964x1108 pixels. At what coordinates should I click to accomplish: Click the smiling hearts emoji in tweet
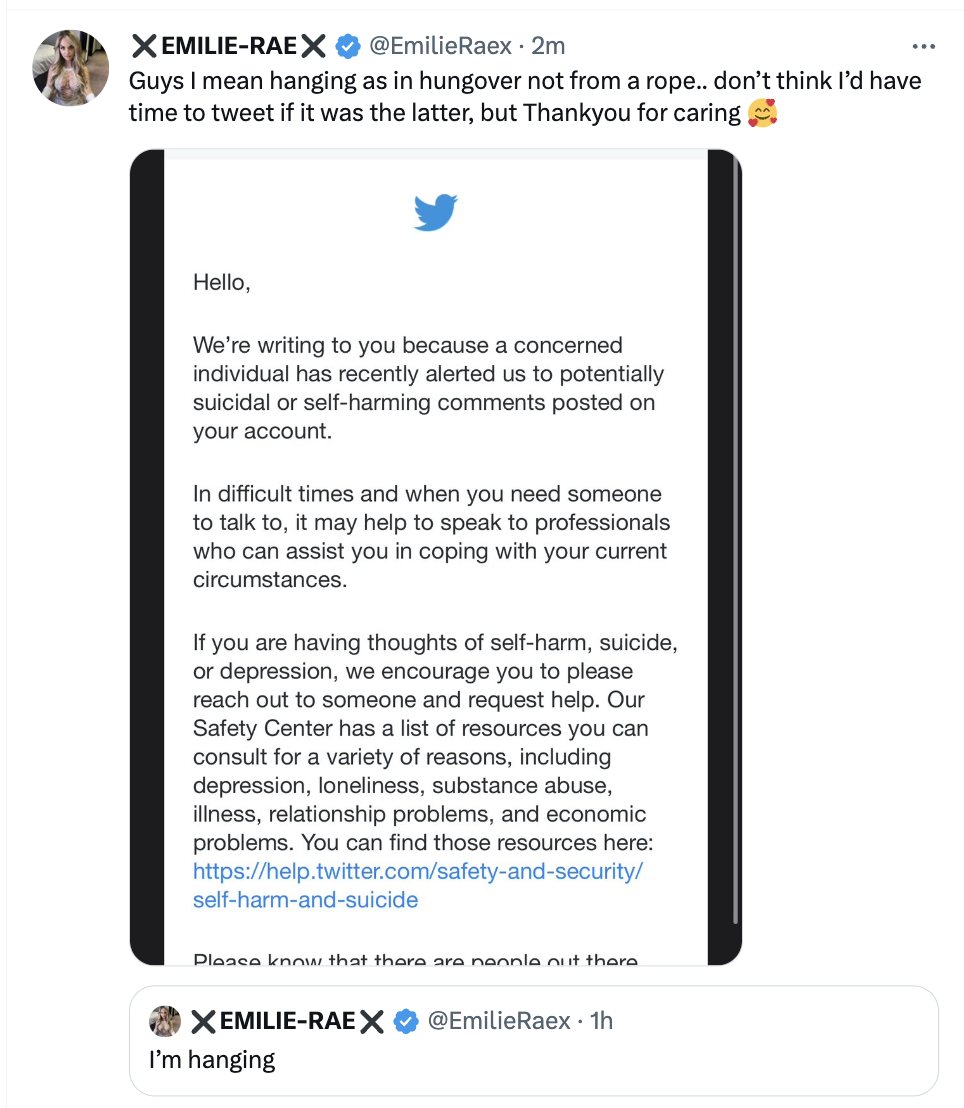[x=762, y=113]
